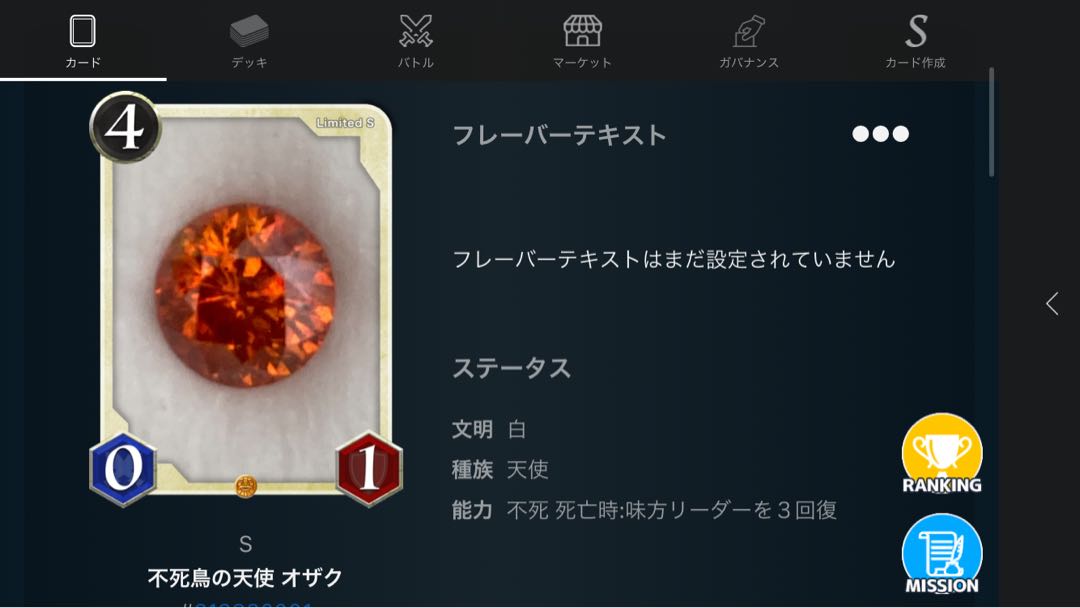Open the ガバナンス governance icon
The width and height of the screenshot is (1080, 608).
749,31
